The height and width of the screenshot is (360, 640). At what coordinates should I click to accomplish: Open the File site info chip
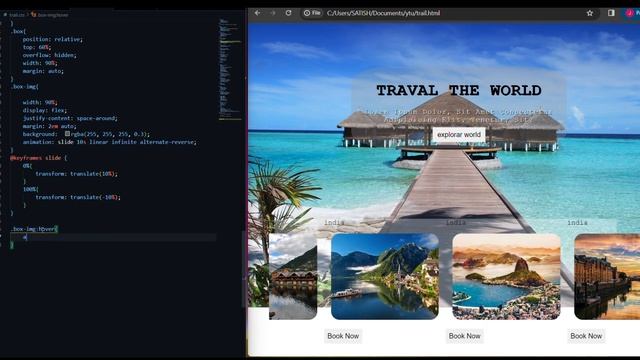pos(312,13)
